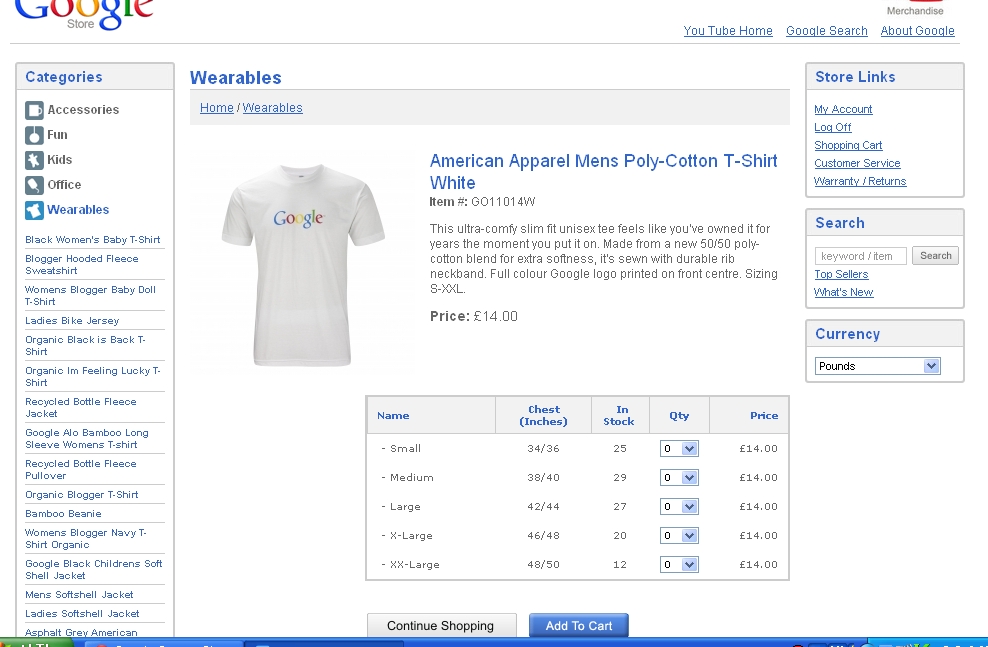988x647 pixels.
Task: Open Black Women's Baby T-Shirt product
Action: click(x=93, y=240)
